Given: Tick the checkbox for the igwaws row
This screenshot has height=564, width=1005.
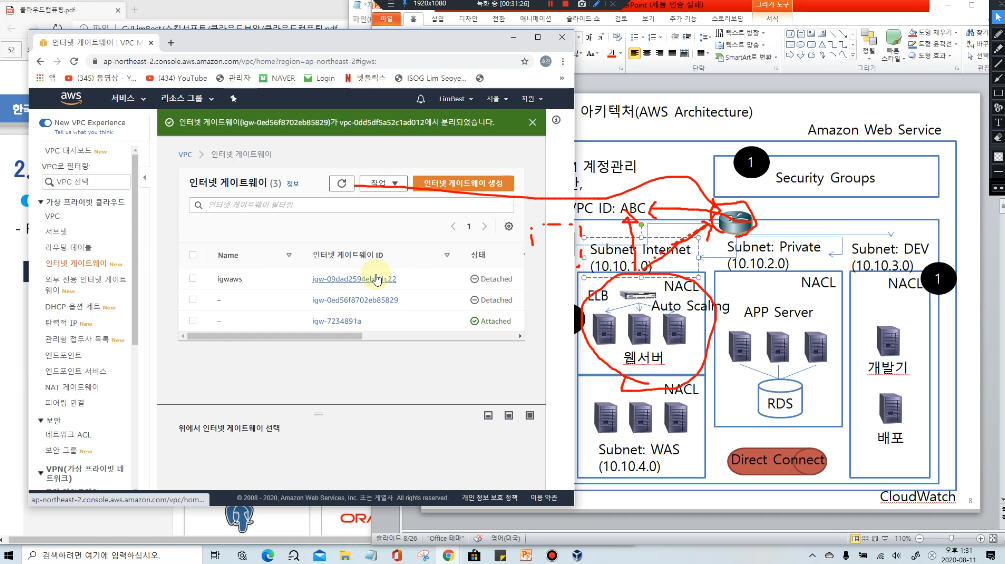Looking at the screenshot, I should pos(193,278).
